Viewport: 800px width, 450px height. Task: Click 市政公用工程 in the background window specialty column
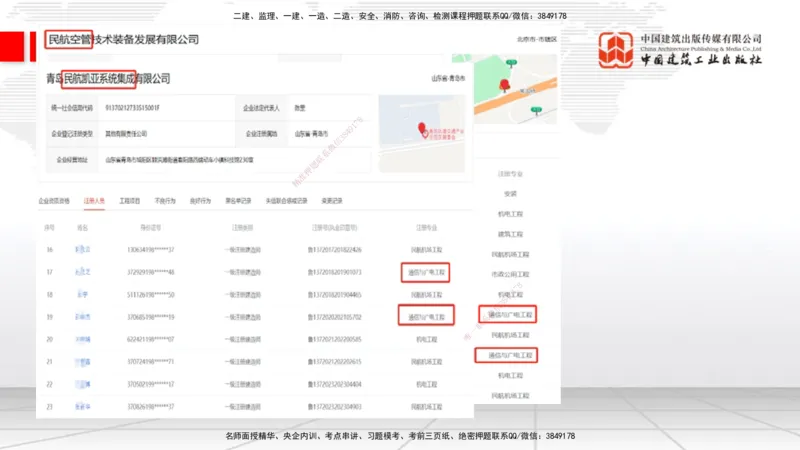510,274
